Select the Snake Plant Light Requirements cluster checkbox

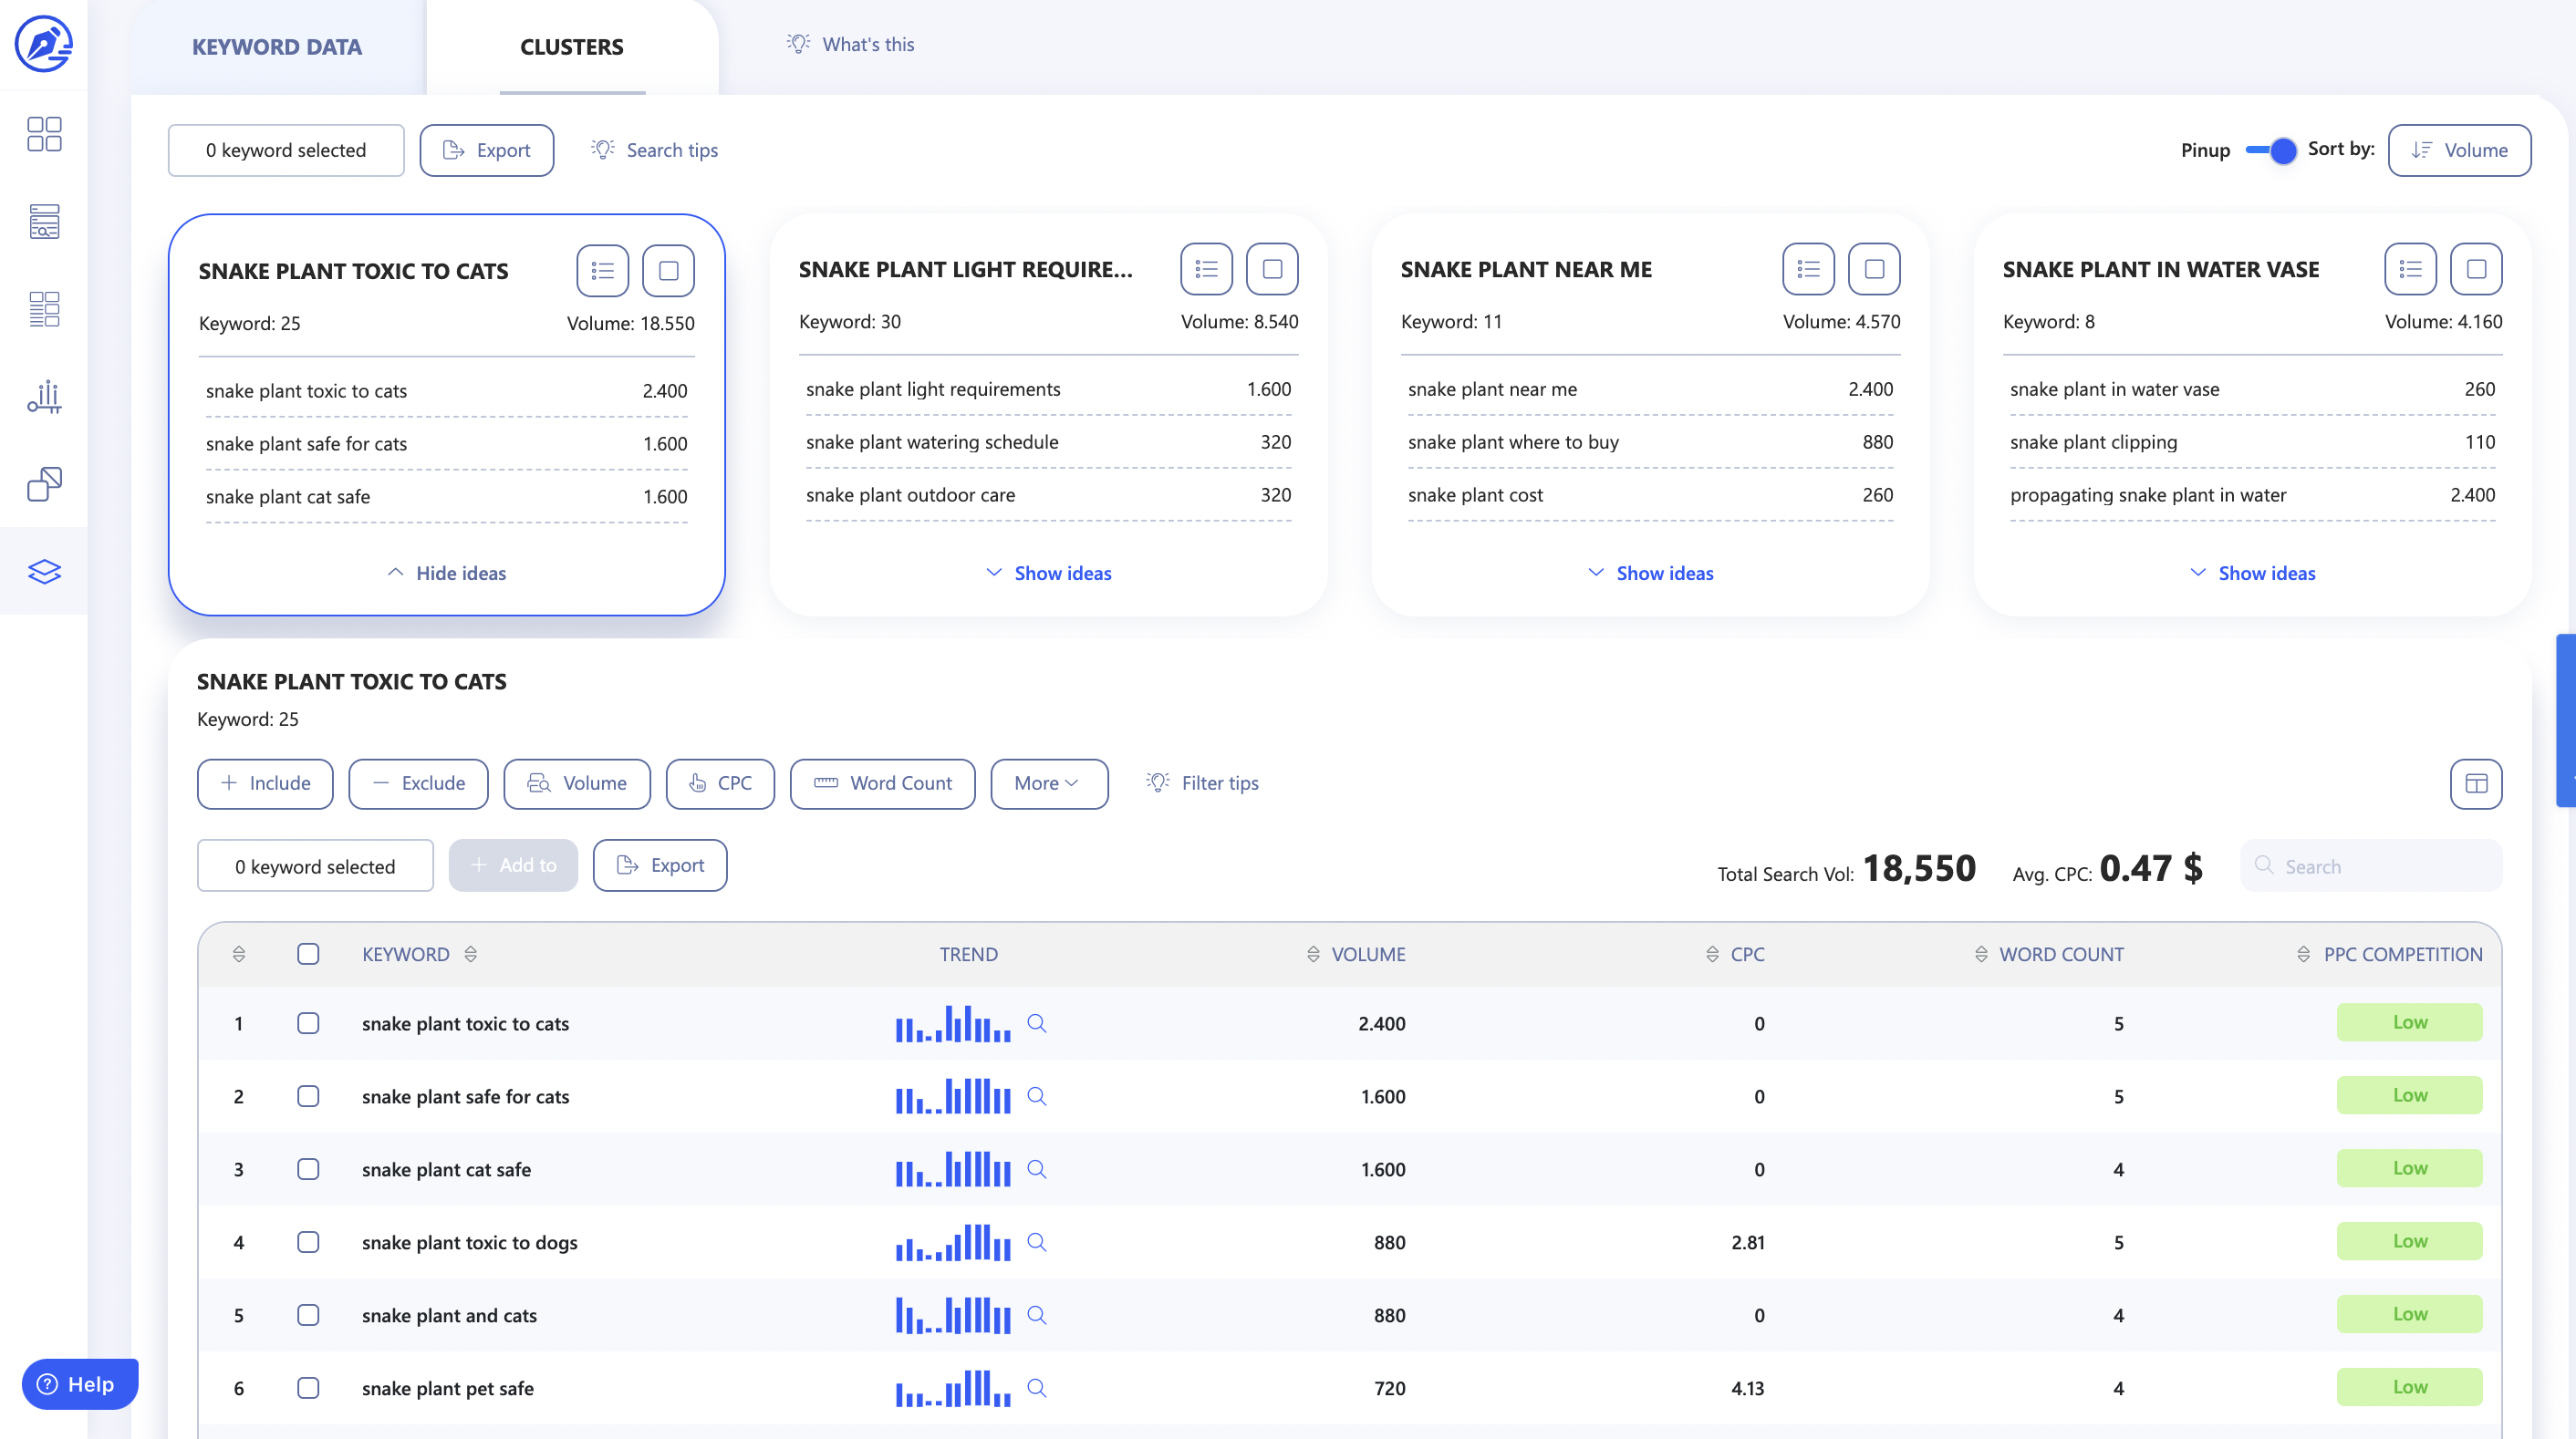pos(1272,269)
